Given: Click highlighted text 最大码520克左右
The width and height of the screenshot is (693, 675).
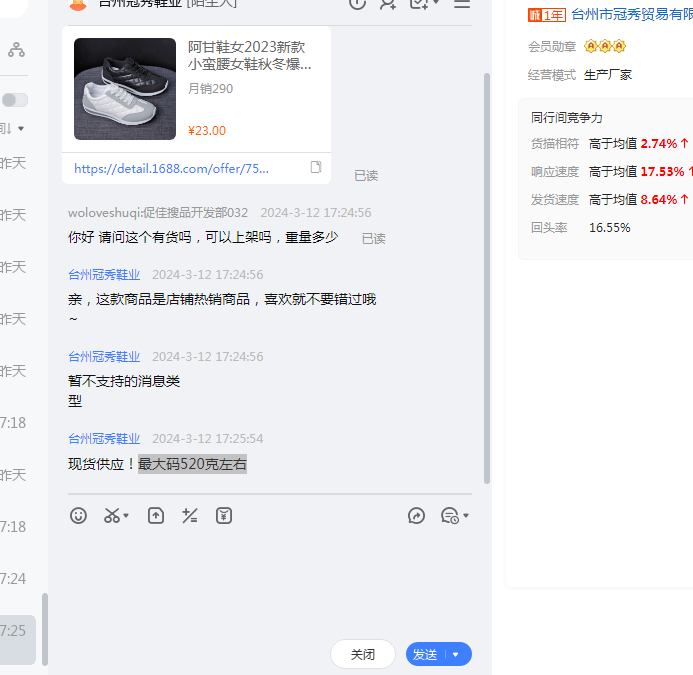Looking at the screenshot, I should click(192, 464).
